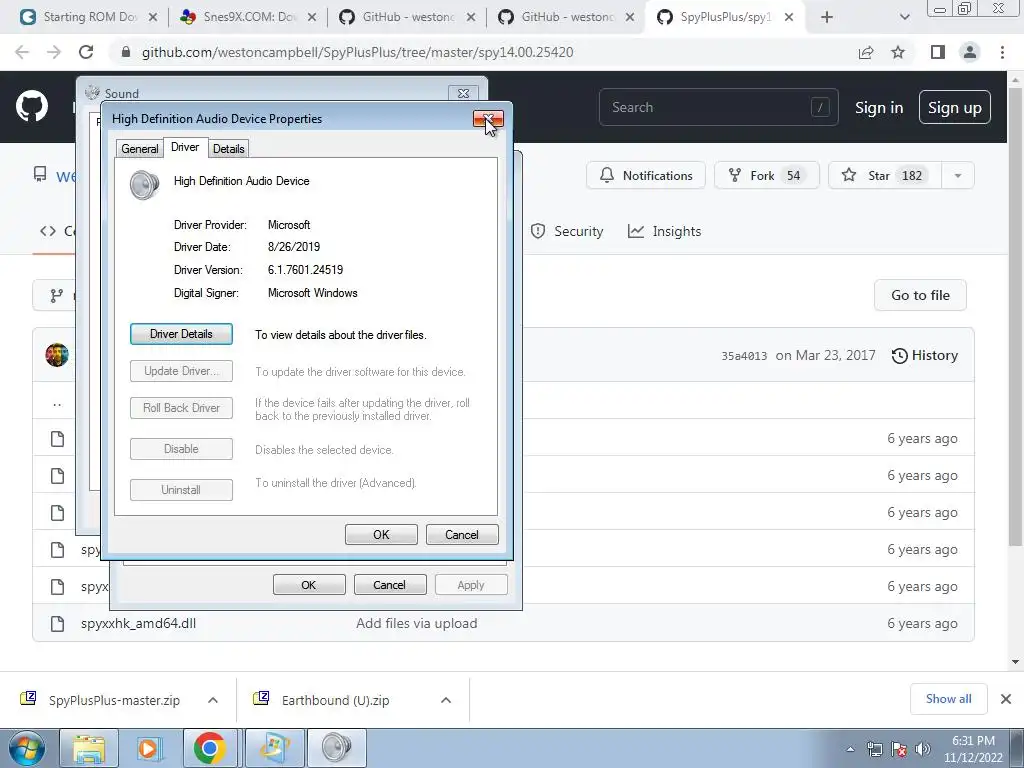Click the Chrome taskbar icon

[x=210, y=748]
